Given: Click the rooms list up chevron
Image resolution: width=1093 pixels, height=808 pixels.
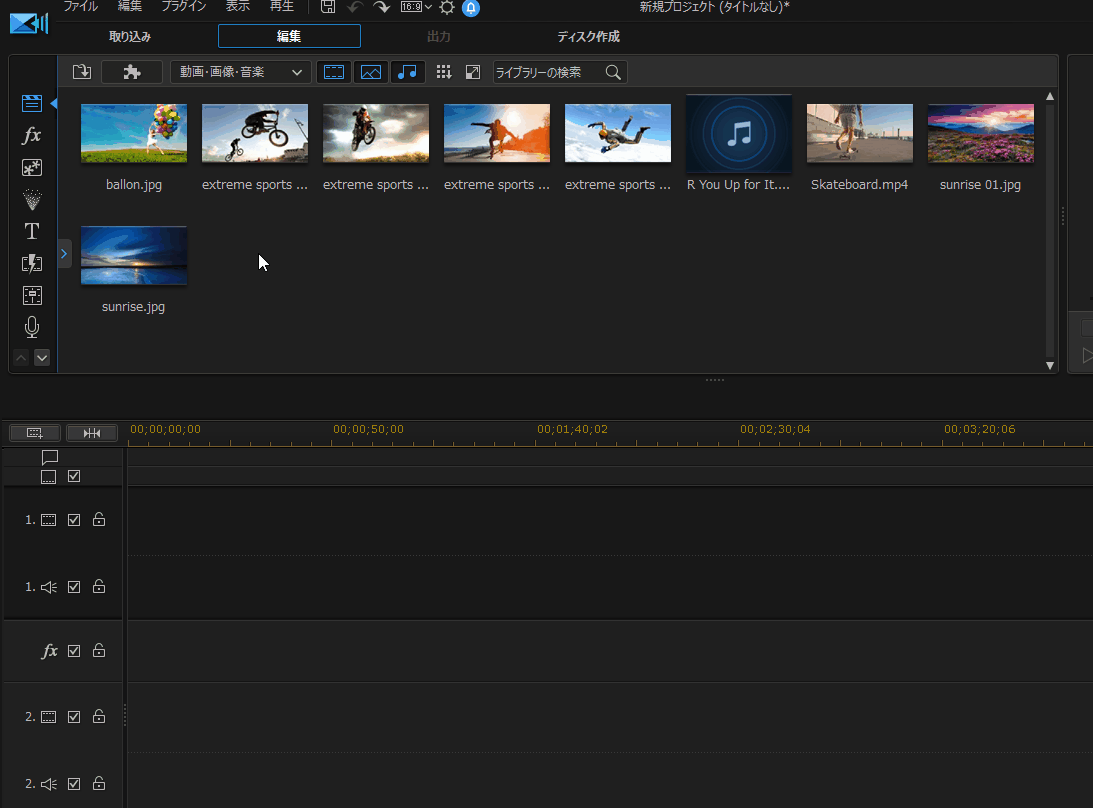Looking at the screenshot, I should tap(21, 358).
